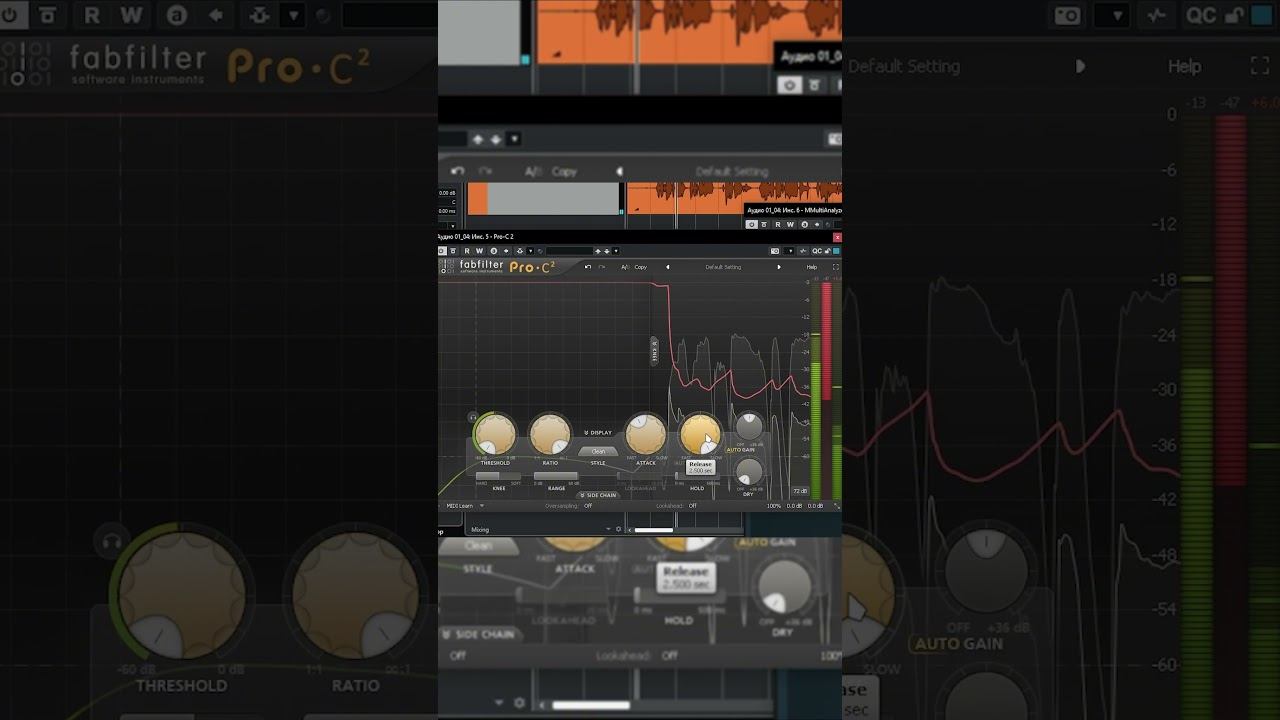Click the horizontal scrollbar beside the gear icon
1280x720 pixels.
654,530
